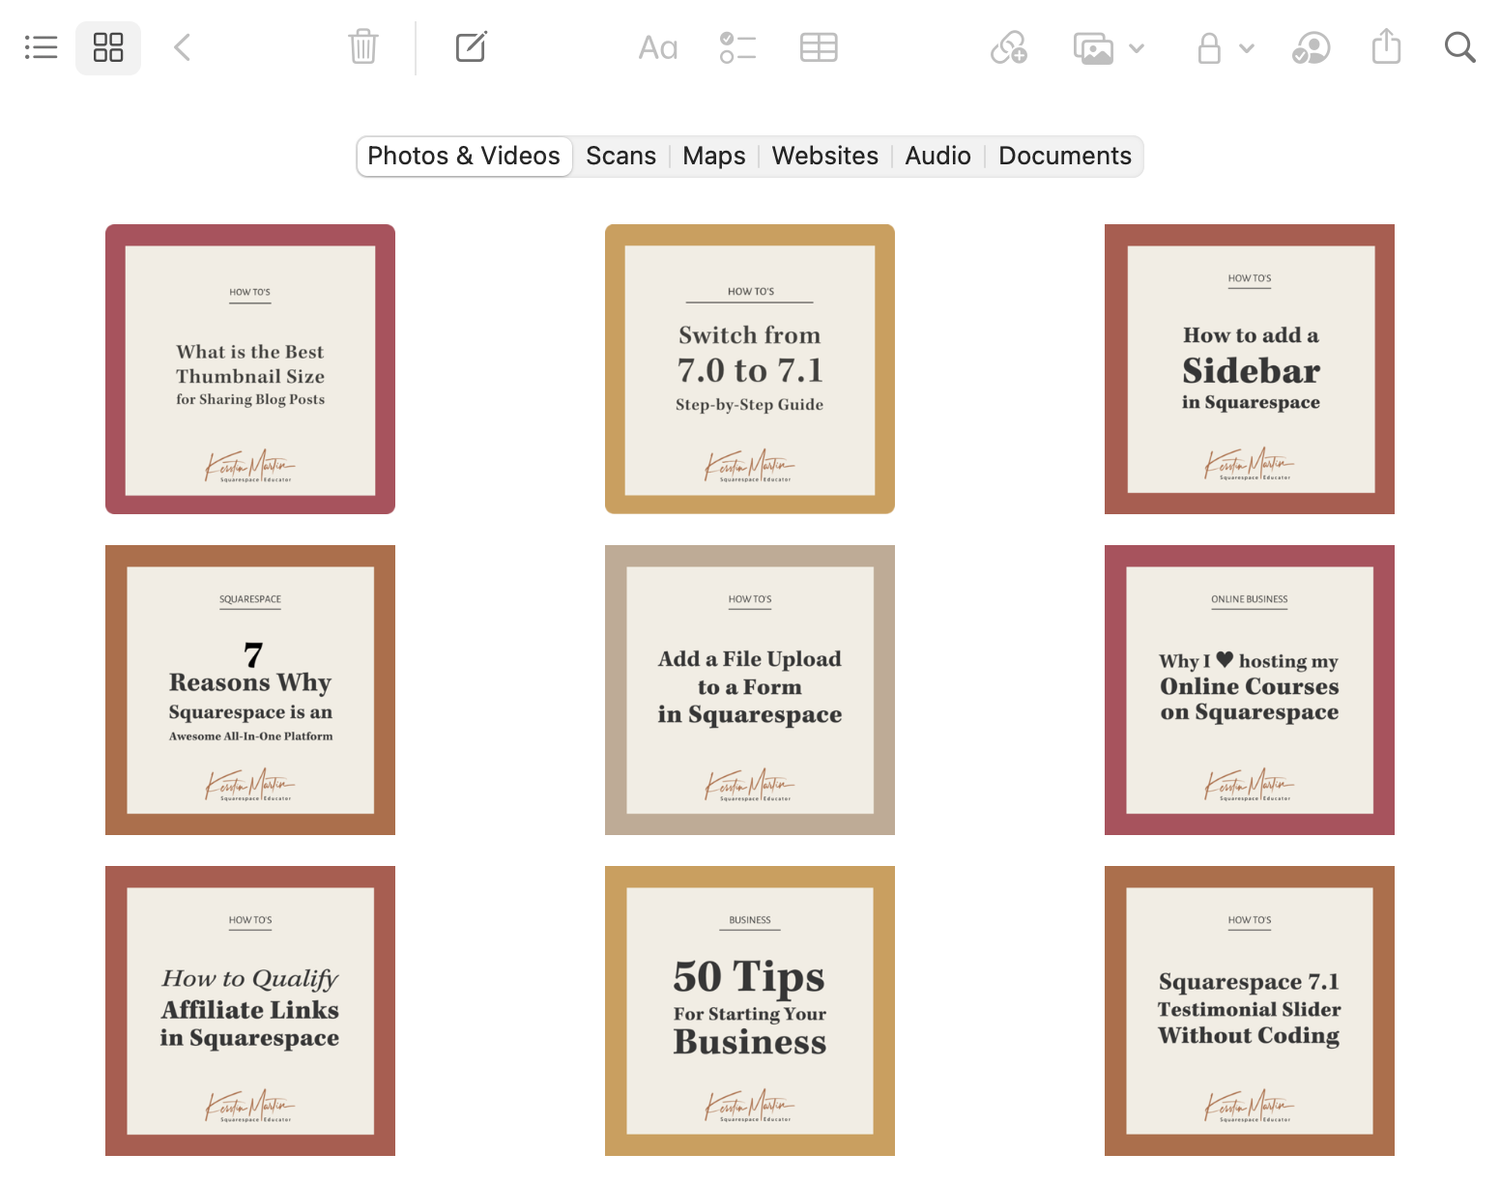Click the trash delete icon
Image resolution: width=1500 pixels, height=1183 pixels.
click(363, 47)
